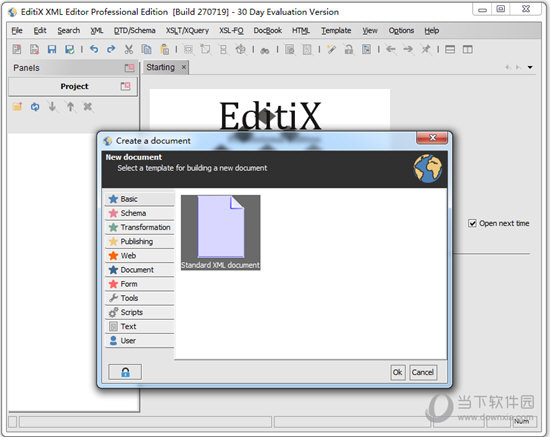Click the Project panel detach icon
This screenshot has height=437, width=550.
[x=126, y=86]
